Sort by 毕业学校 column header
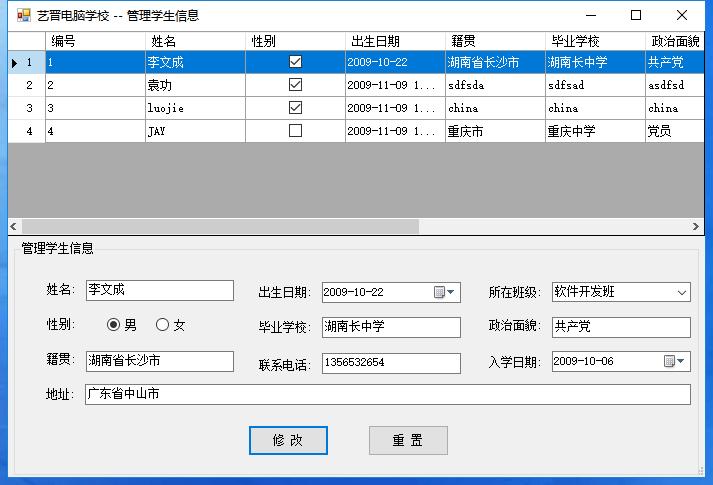This screenshot has width=713, height=485. point(596,41)
